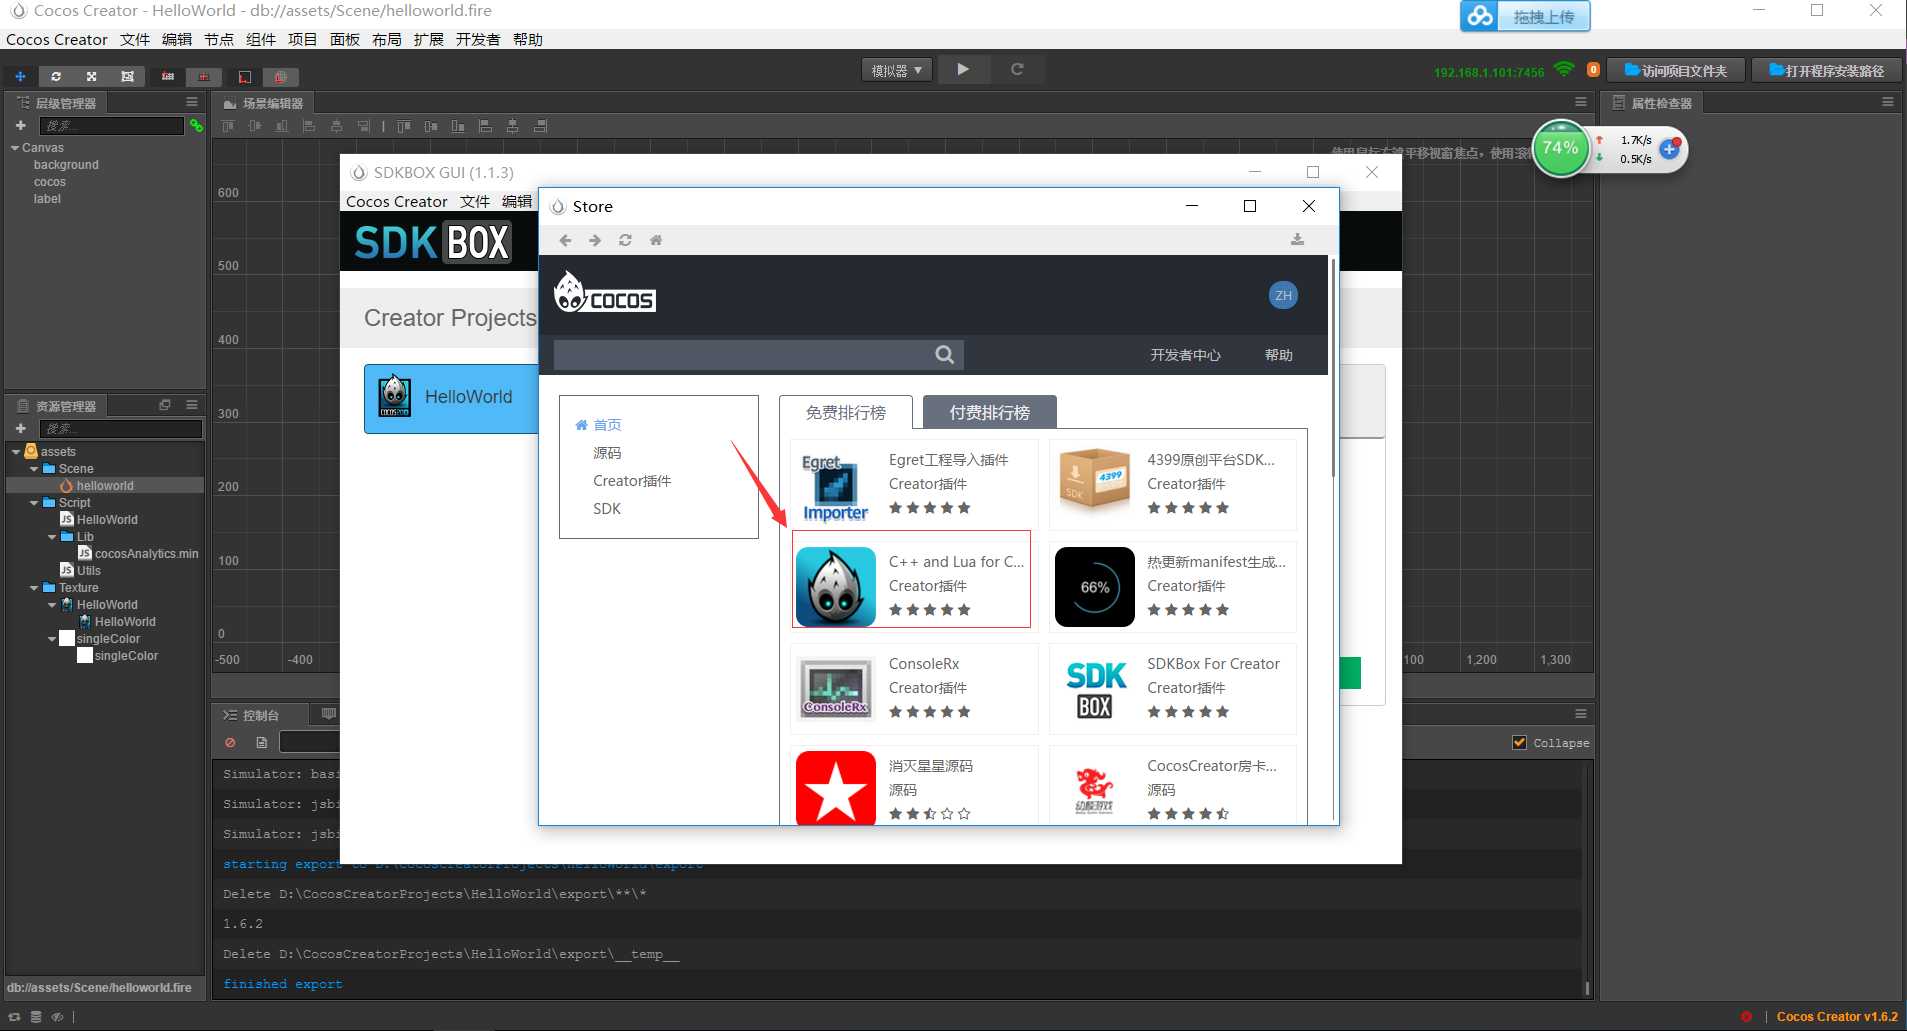Viewport: 1907px width, 1031px height.
Task: Collapse the assets root folder
Action: pos(15,452)
